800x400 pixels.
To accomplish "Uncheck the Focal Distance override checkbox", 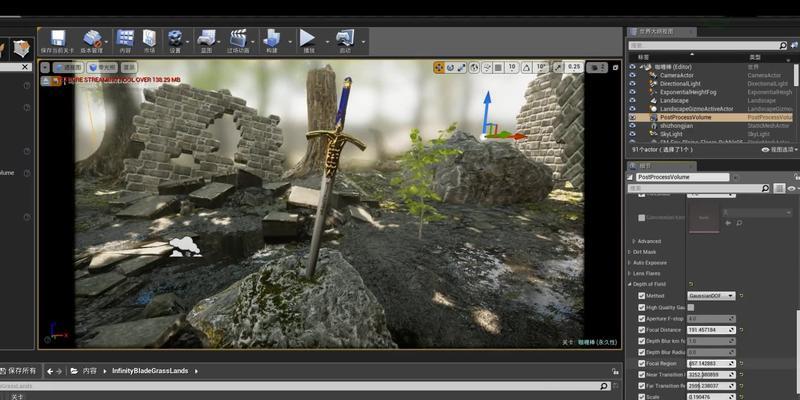I will (x=642, y=330).
